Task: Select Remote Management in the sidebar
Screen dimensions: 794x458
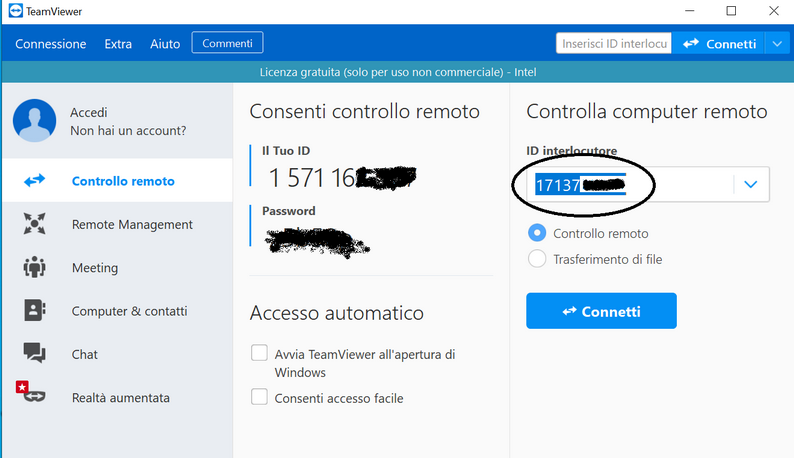Action: pos(117,224)
